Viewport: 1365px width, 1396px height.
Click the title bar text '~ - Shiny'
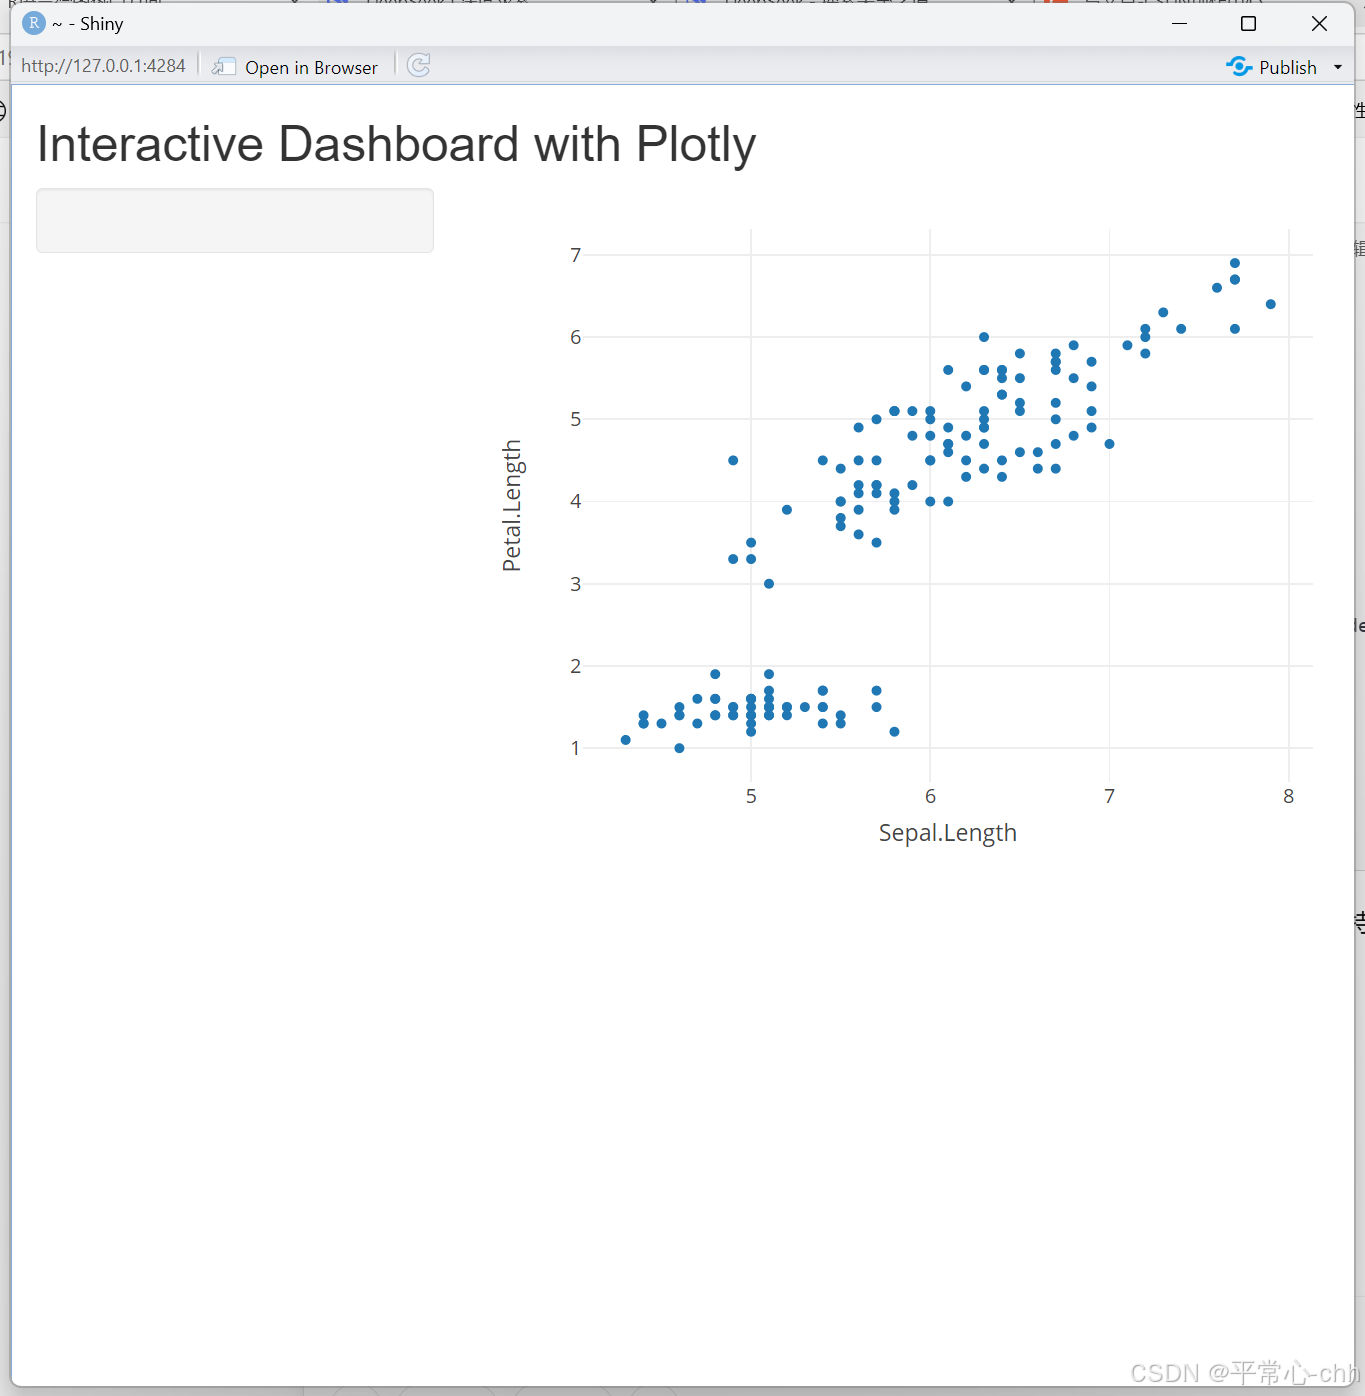coord(88,22)
